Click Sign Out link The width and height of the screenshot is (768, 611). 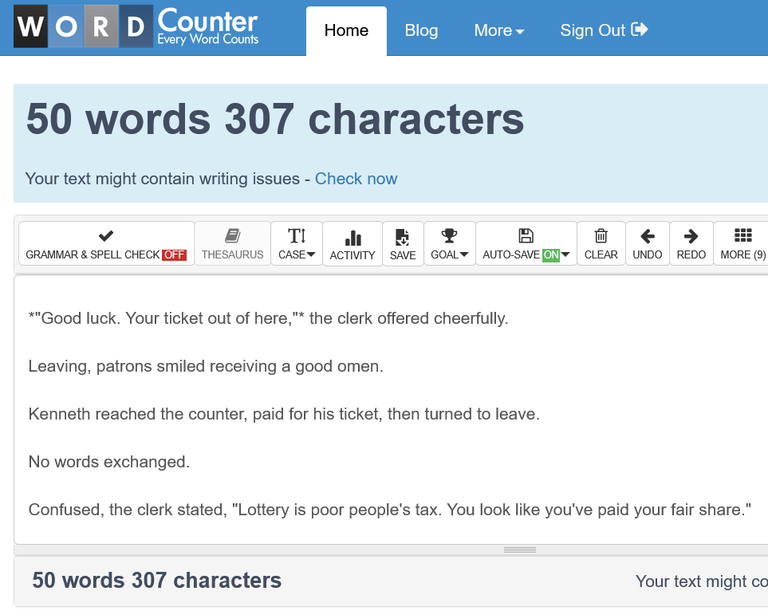click(604, 30)
